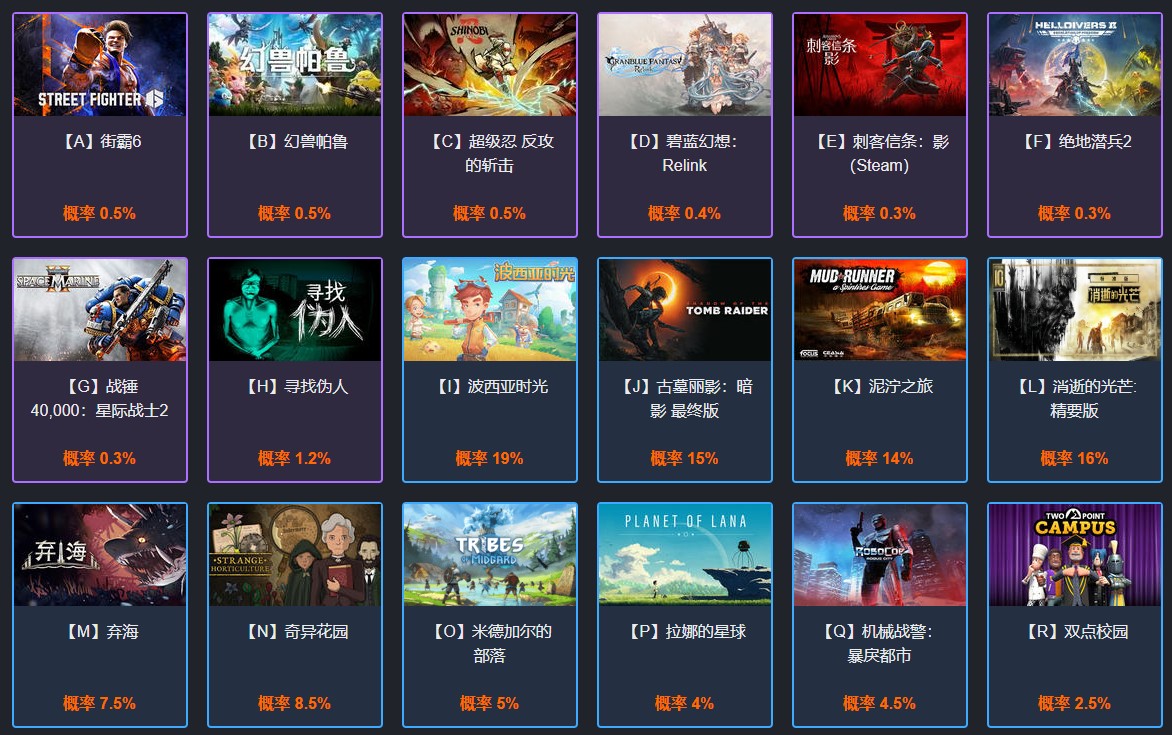Open the 【H】寻找伪人 title text
1172x735 pixels.
[295, 387]
